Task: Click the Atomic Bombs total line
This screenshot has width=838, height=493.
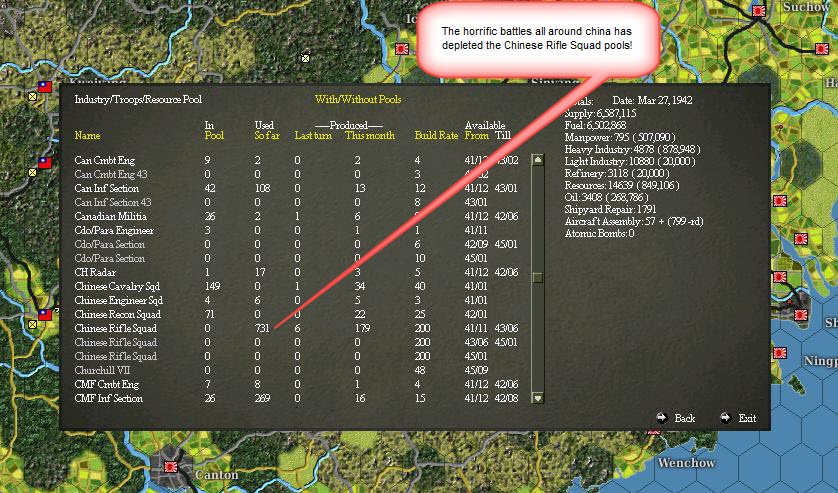Action: click(x=599, y=233)
